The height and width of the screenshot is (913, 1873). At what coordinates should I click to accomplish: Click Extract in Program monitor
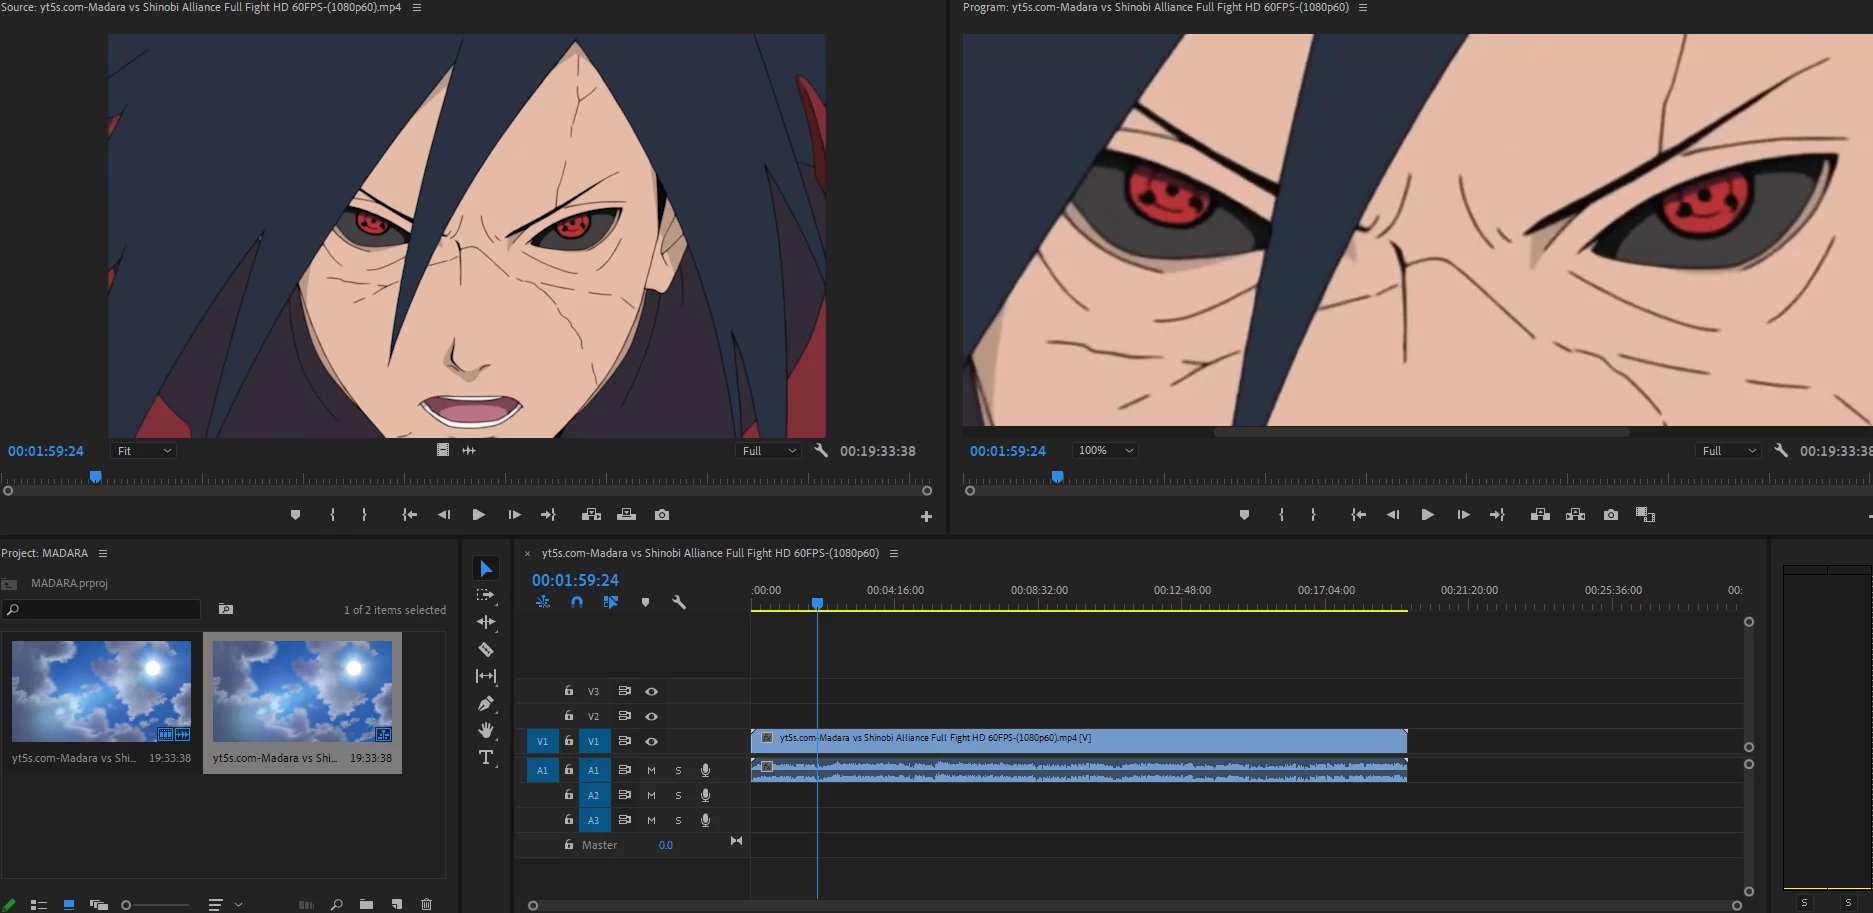(1576, 515)
